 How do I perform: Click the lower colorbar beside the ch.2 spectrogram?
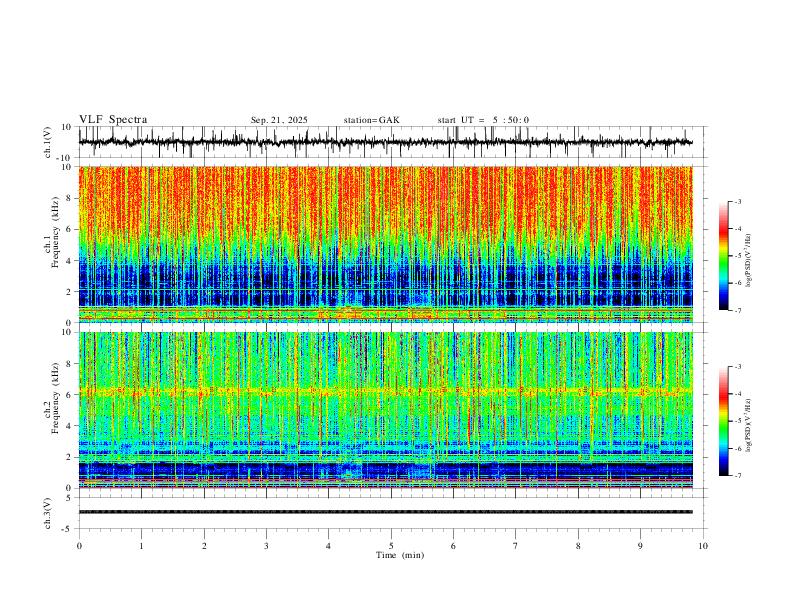coord(723,421)
